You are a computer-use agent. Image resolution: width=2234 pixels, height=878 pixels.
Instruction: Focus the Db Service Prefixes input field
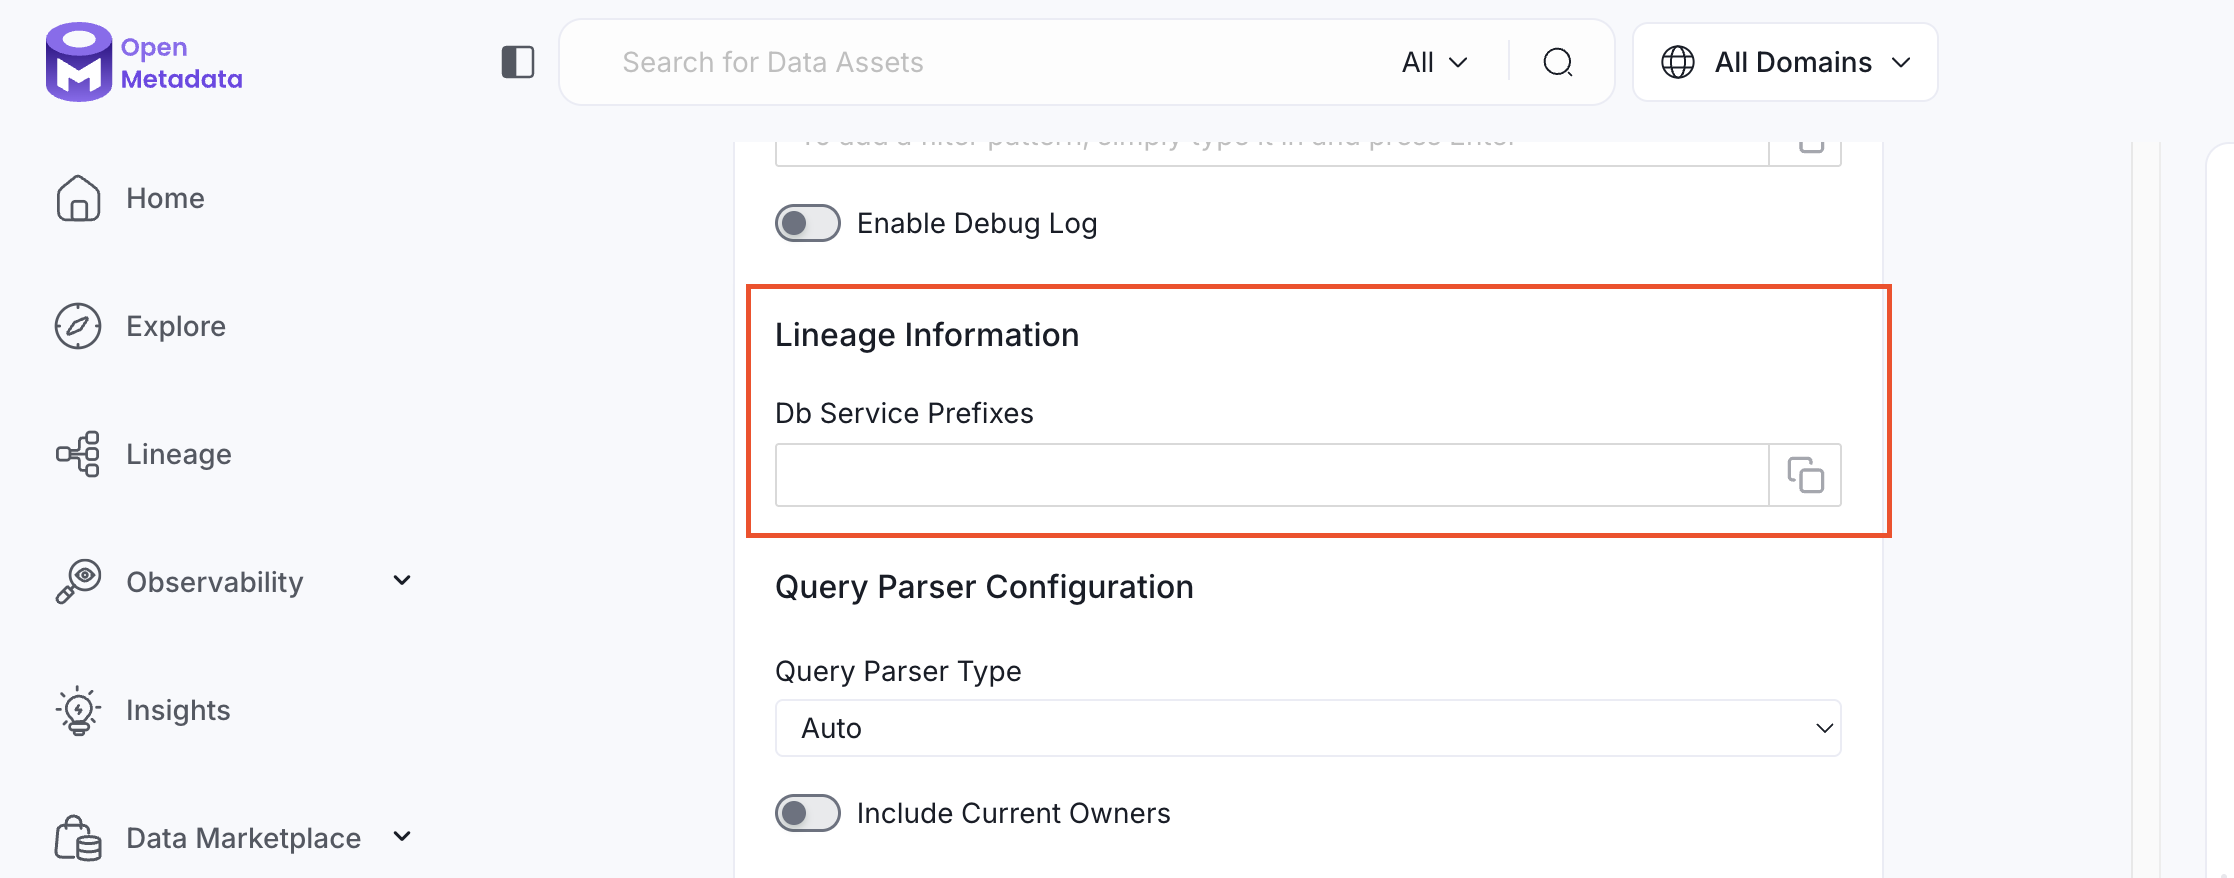1272,475
